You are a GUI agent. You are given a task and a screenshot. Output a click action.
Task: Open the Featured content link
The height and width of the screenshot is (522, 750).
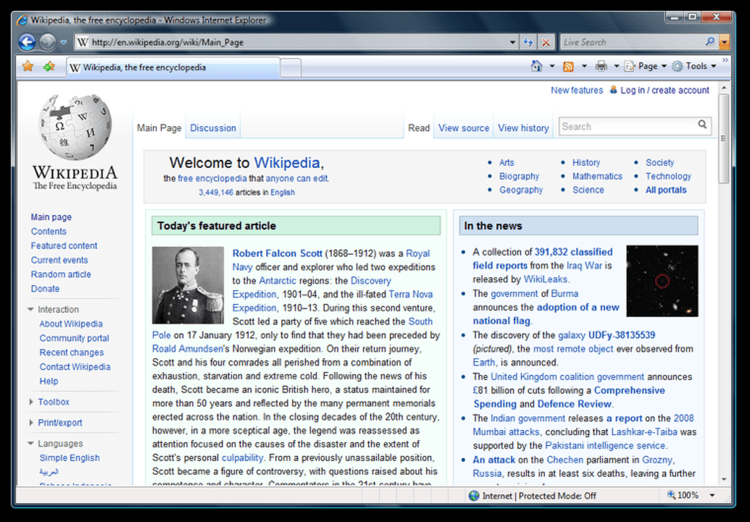coord(64,245)
